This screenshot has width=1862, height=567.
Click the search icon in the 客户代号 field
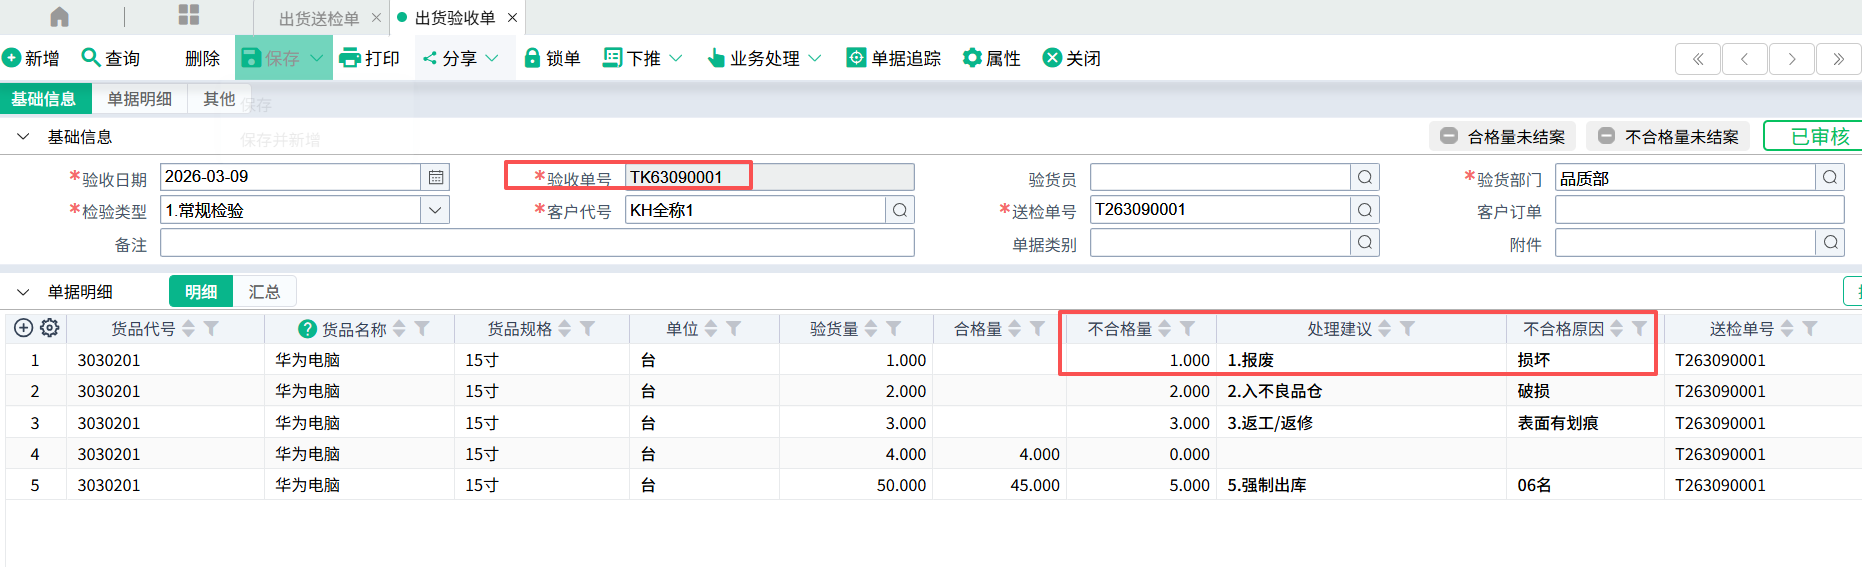pos(900,210)
